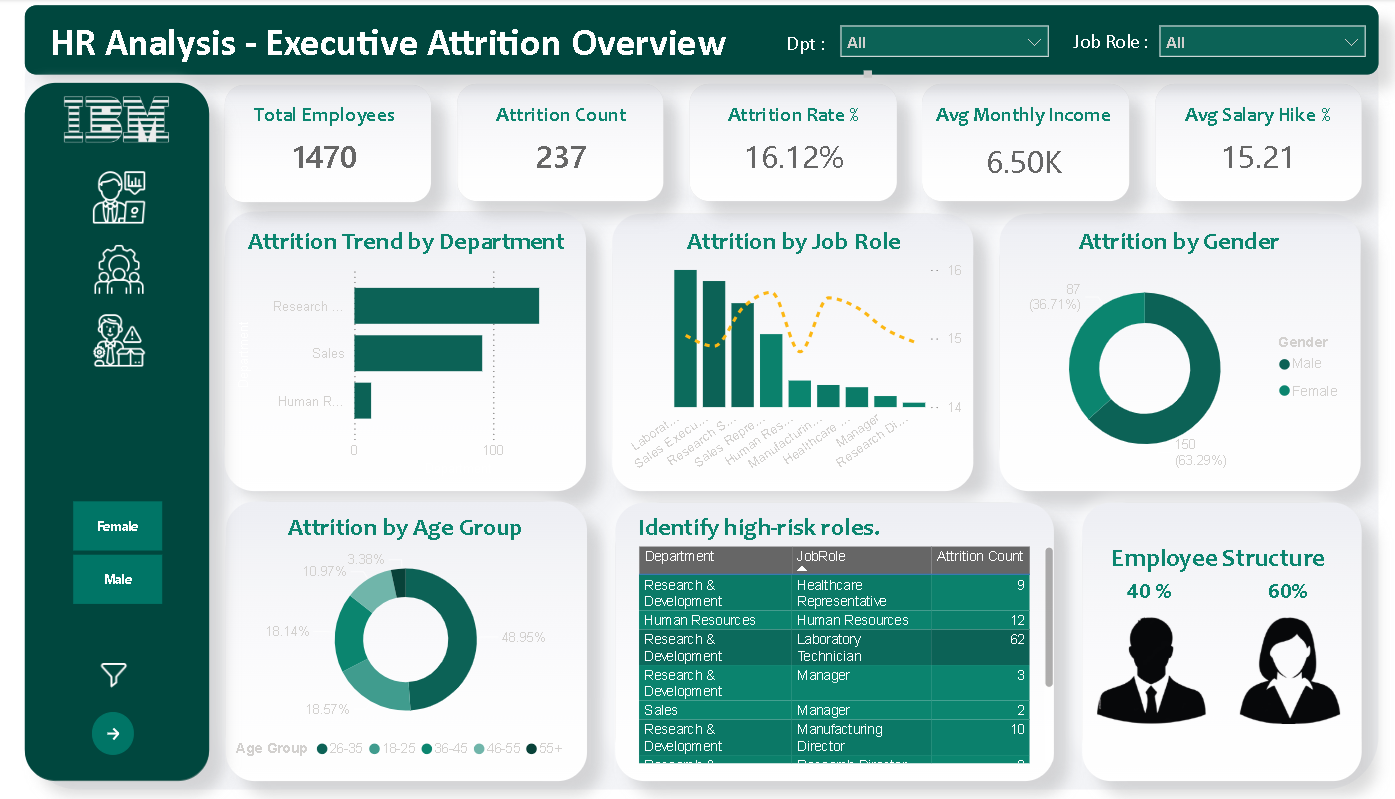The height and width of the screenshot is (799, 1395).
Task: Click the 40 % label above male figure
Action: click(x=1149, y=591)
